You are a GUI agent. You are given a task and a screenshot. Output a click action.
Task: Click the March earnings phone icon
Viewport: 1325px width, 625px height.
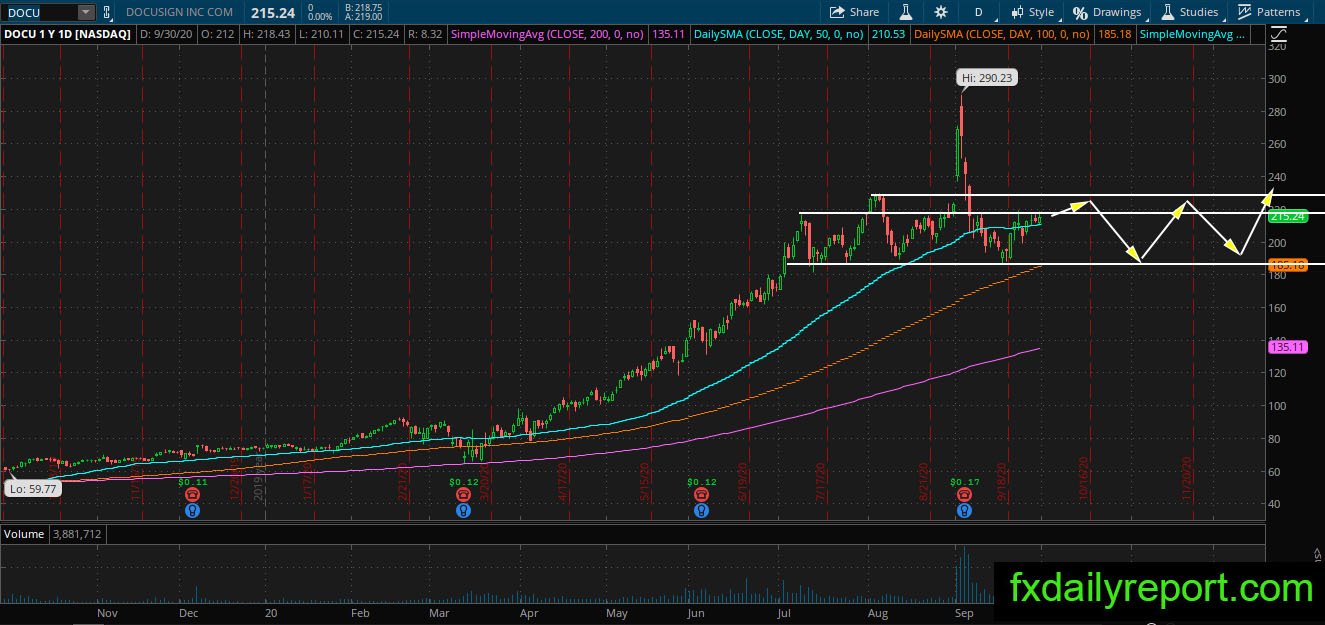click(463, 495)
